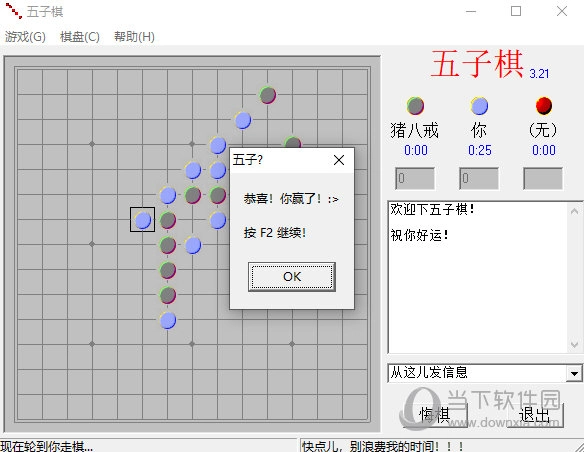Image resolution: width=584 pixels, height=452 pixels.
Task: Close the 五子? dialog with X
Action: (339, 160)
